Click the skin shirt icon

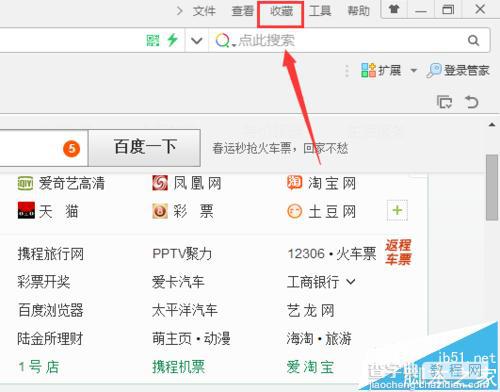tap(394, 9)
